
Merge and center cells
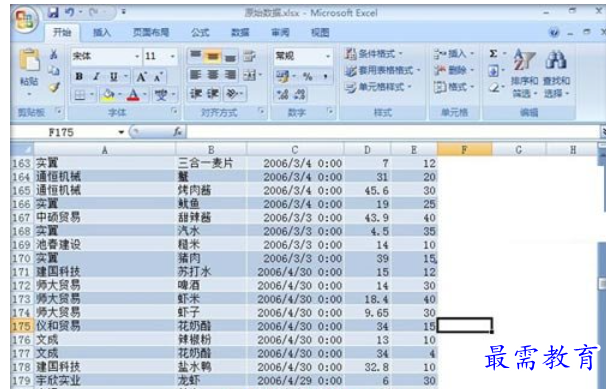click(250, 75)
